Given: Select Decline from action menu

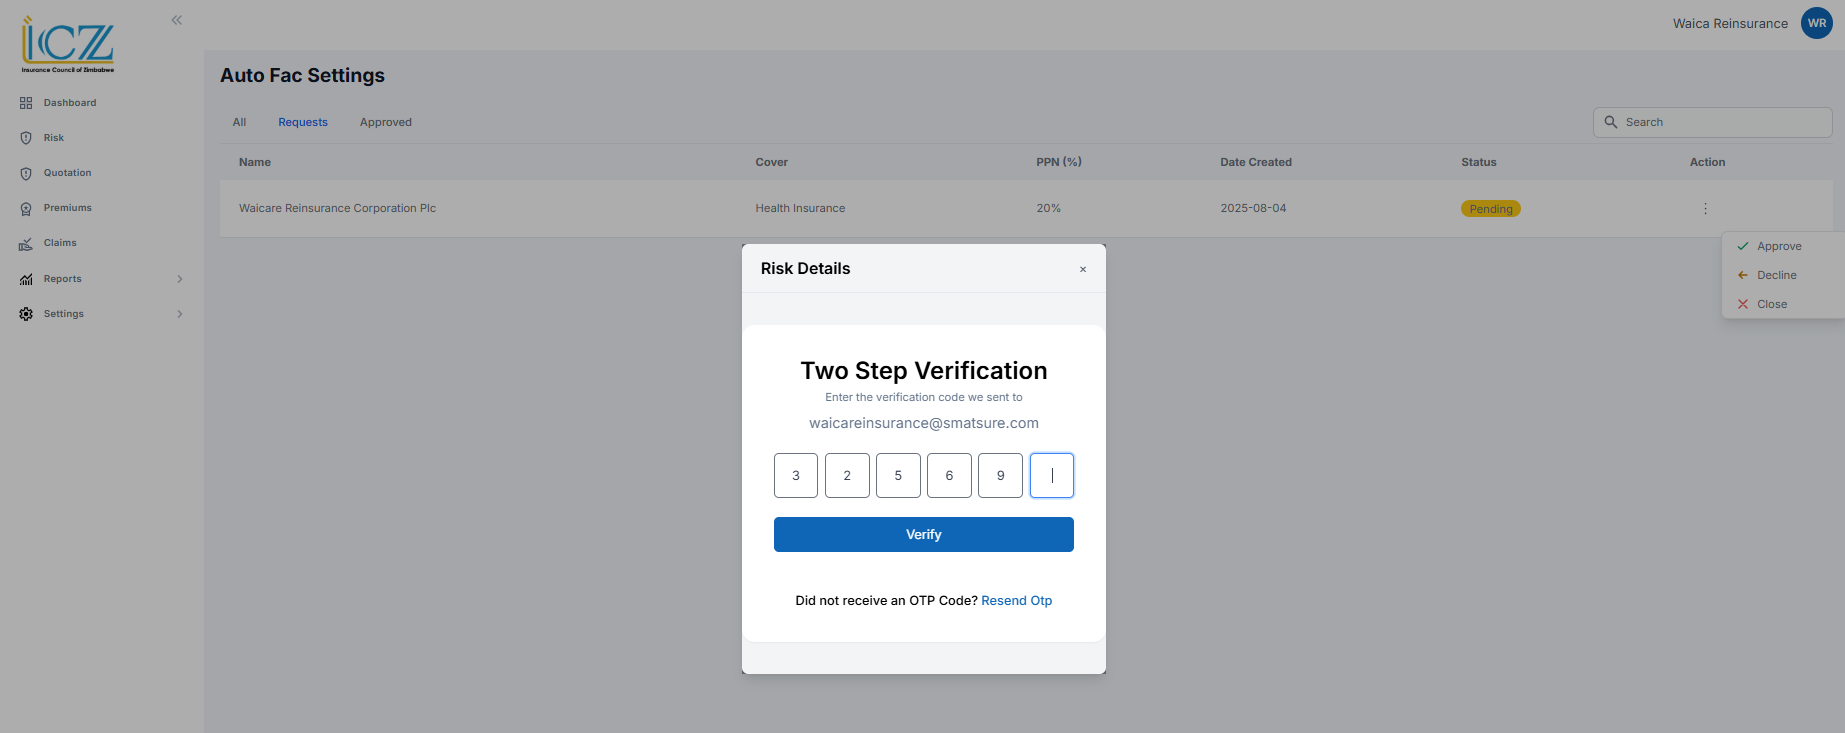Looking at the screenshot, I should [1776, 275].
